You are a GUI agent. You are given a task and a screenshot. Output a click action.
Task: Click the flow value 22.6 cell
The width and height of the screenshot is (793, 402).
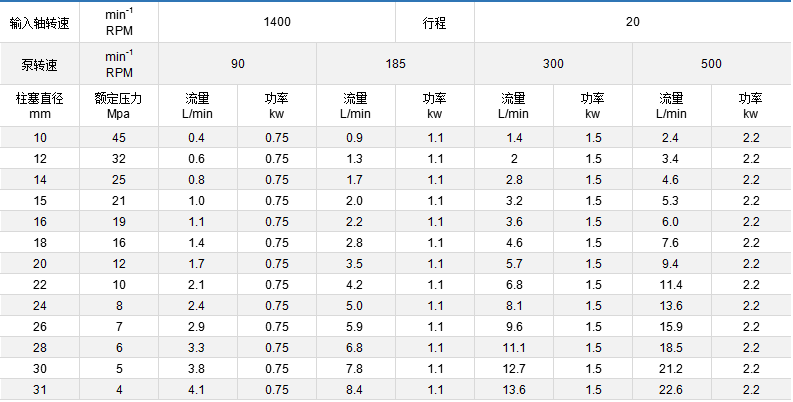(670, 390)
